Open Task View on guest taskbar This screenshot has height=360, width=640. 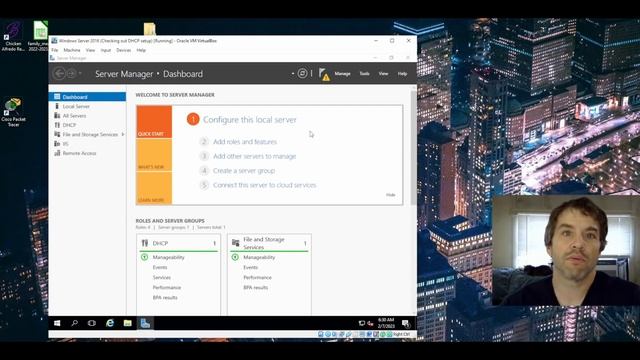tap(92, 323)
